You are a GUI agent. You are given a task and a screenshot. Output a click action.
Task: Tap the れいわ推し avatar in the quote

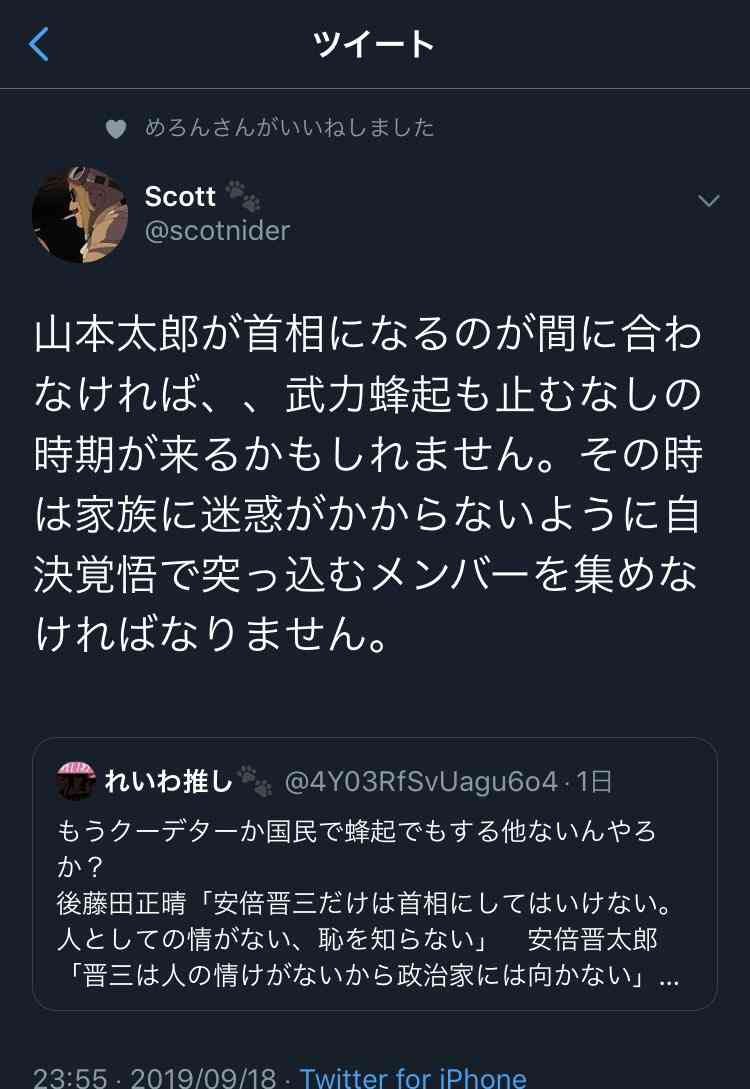(76, 781)
